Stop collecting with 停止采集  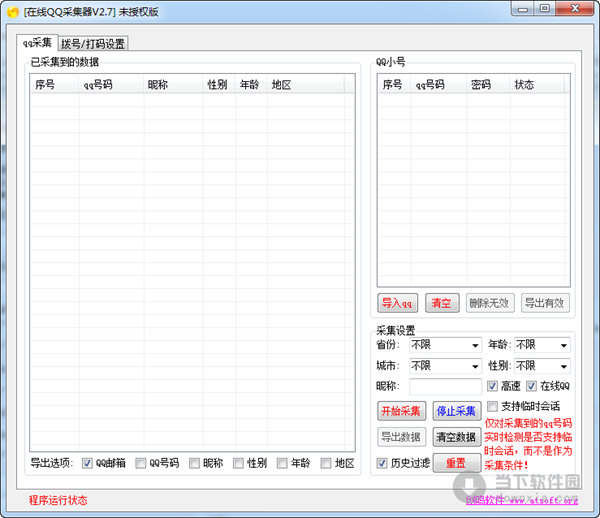click(x=457, y=411)
